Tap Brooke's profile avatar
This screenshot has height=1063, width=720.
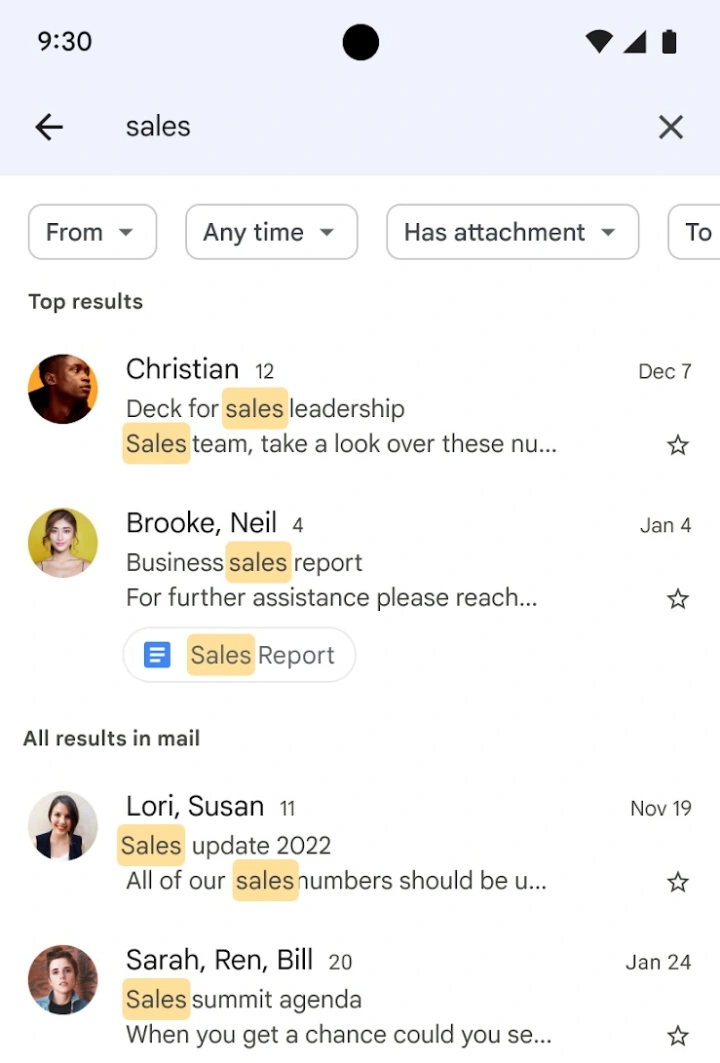pyautogui.click(x=63, y=542)
